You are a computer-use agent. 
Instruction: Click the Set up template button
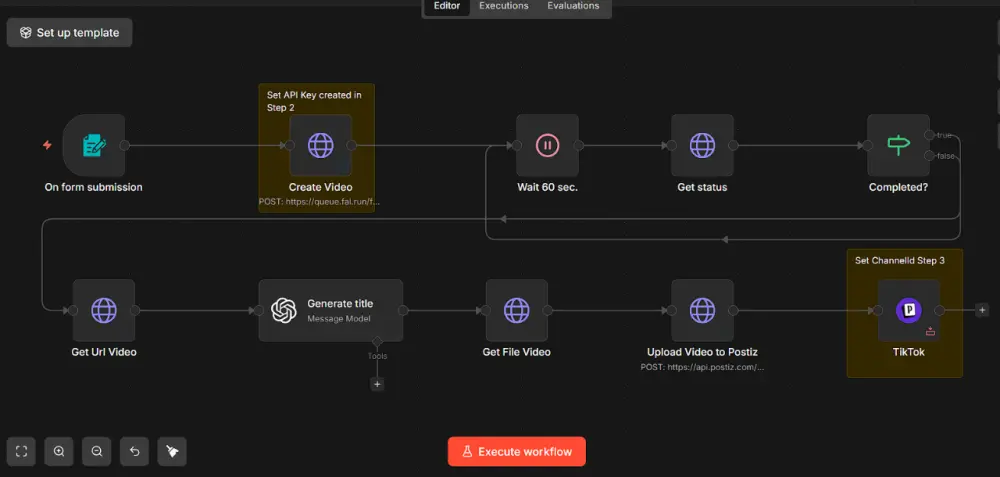point(69,33)
